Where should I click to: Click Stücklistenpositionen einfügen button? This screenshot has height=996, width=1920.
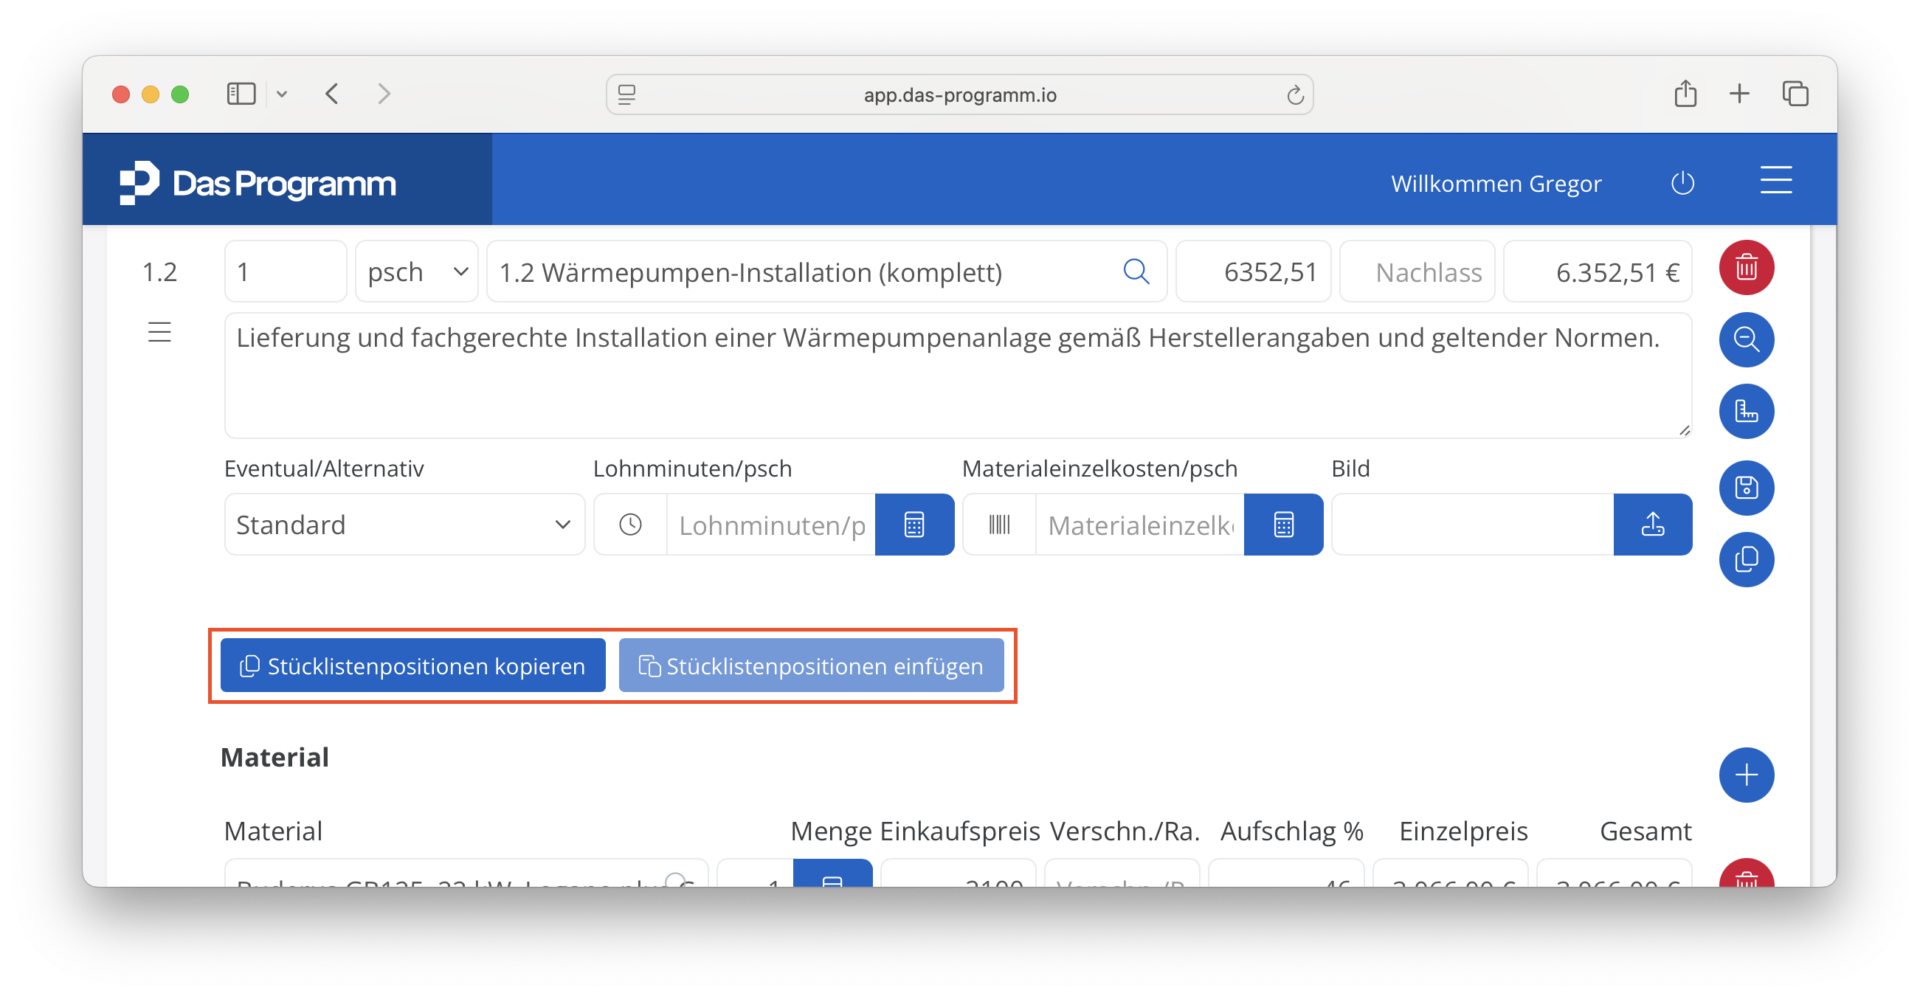coord(811,666)
